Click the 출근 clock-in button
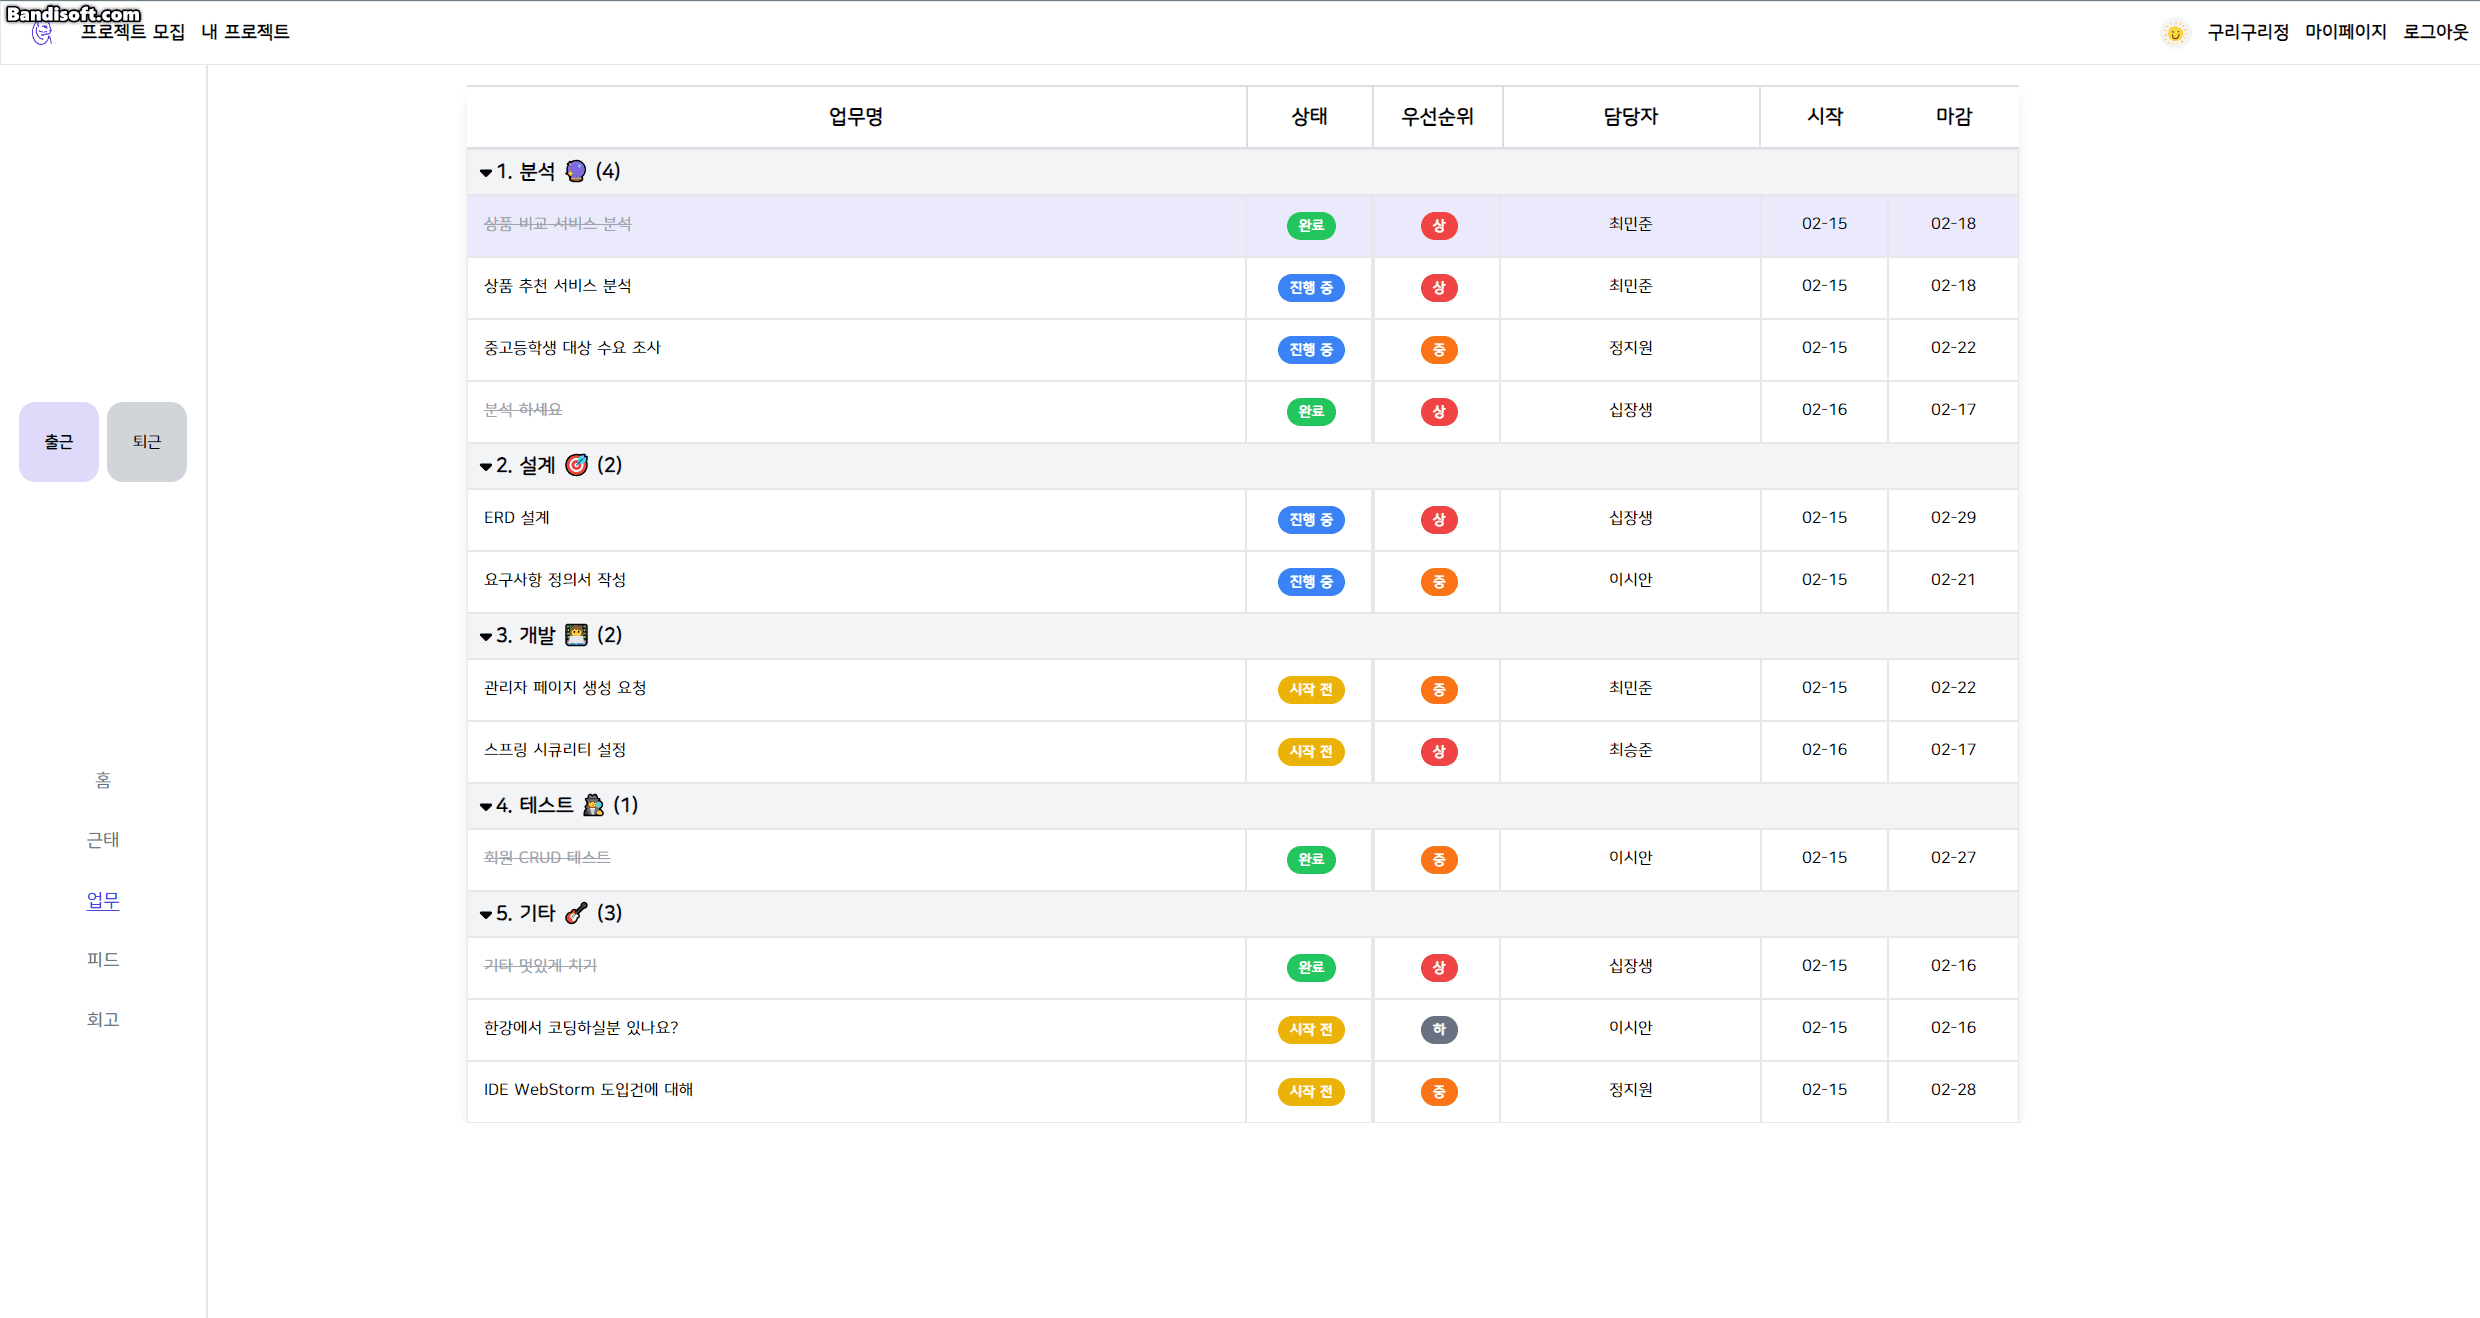 58,441
